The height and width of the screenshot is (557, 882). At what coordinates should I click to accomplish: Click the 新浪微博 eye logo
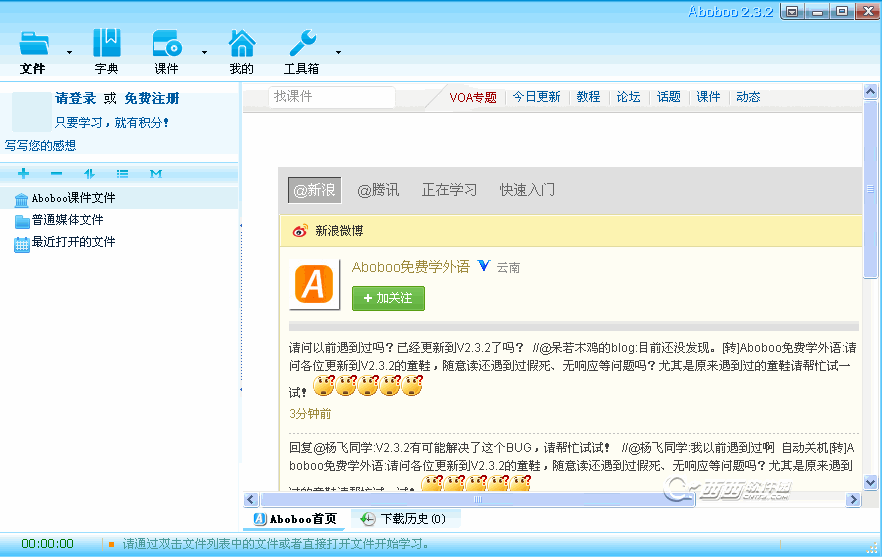pyautogui.click(x=300, y=231)
